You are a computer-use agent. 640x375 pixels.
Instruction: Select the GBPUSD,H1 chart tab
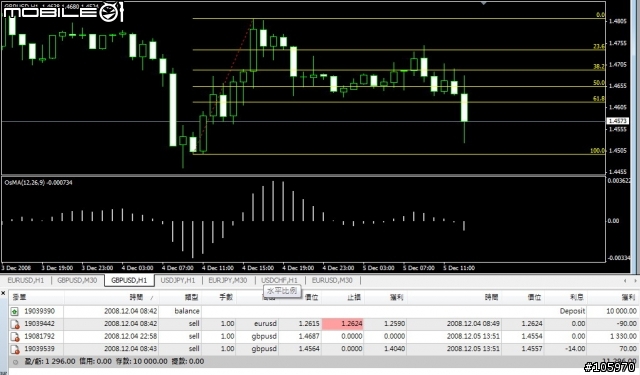129,280
